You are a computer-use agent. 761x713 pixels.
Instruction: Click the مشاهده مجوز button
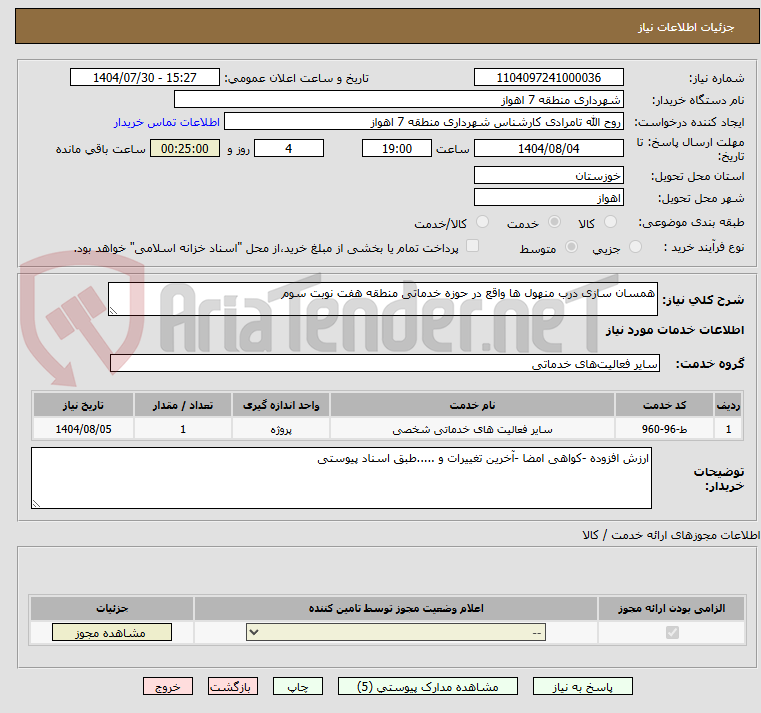(x=112, y=632)
